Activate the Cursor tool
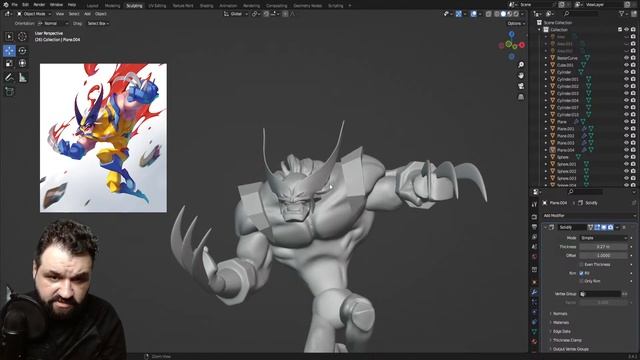Screen dimensions: 640x360 tap(22, 36)
